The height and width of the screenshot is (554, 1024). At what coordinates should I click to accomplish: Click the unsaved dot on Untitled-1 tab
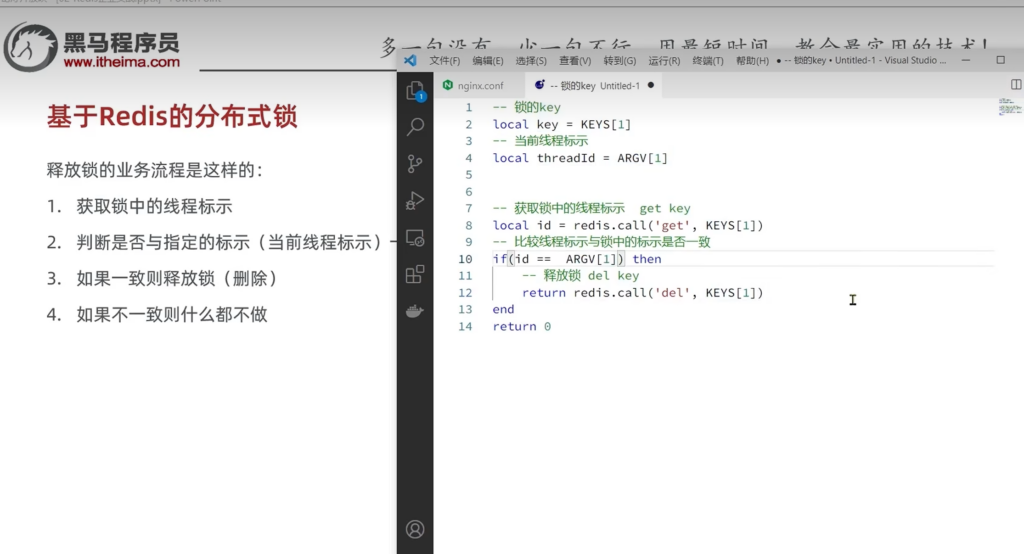(x=651, y=86)
